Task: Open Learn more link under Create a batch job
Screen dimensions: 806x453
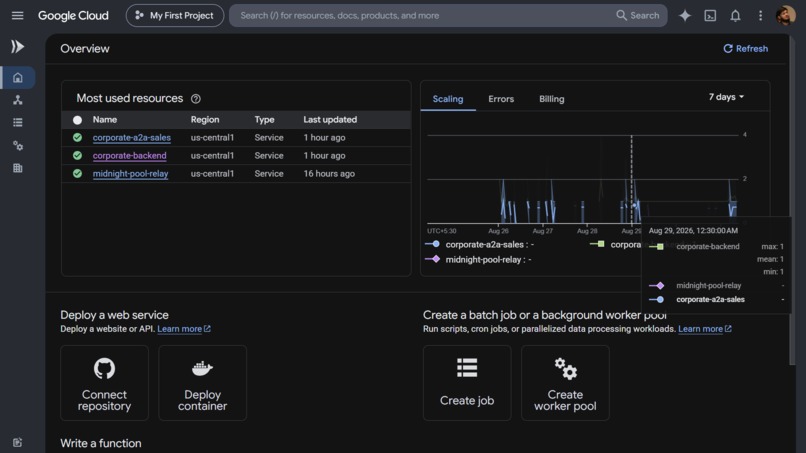Action: (704, 329)
